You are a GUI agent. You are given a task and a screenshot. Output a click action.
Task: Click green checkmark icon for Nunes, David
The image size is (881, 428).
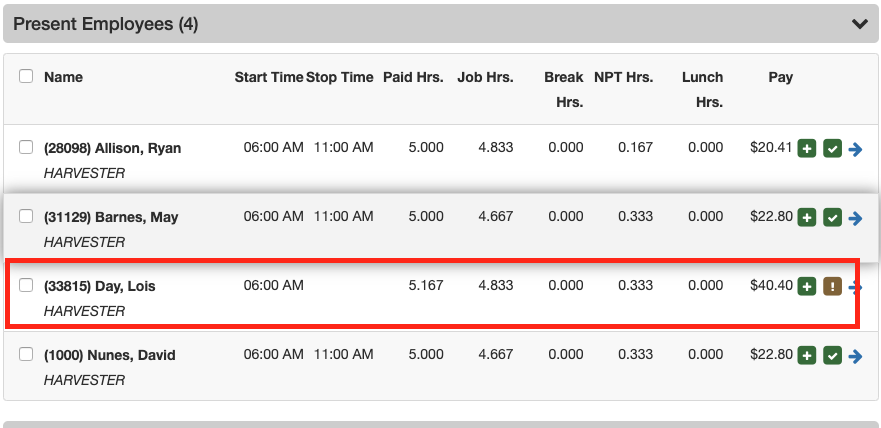tap(832, 355)
